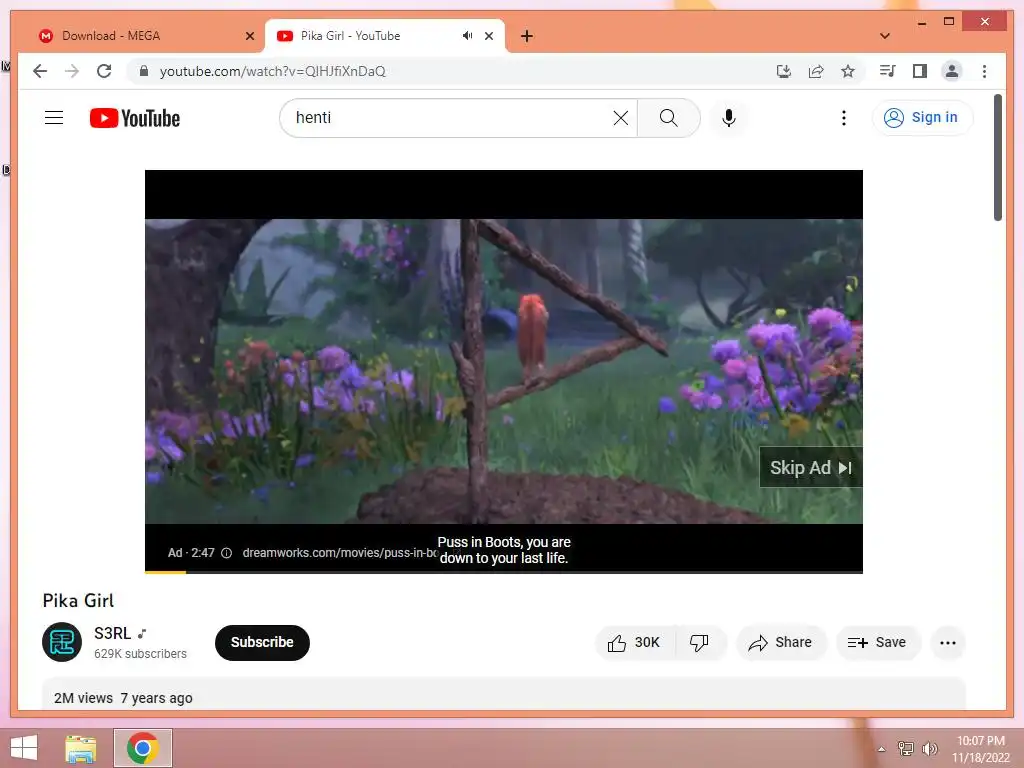The height and width of the screenshot is (768, 1024).
Task: Skip the ad
Action: pyautogui.click(x=810, y=468)
